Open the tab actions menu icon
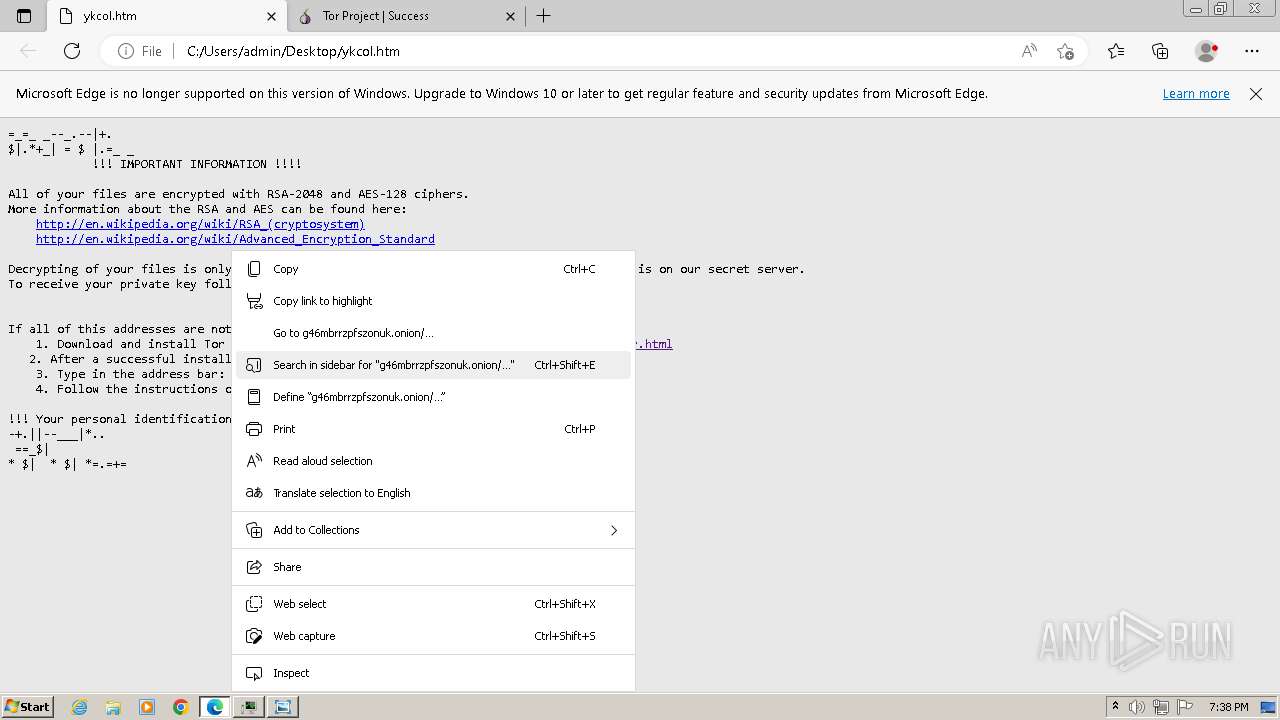 coord(24,16)
